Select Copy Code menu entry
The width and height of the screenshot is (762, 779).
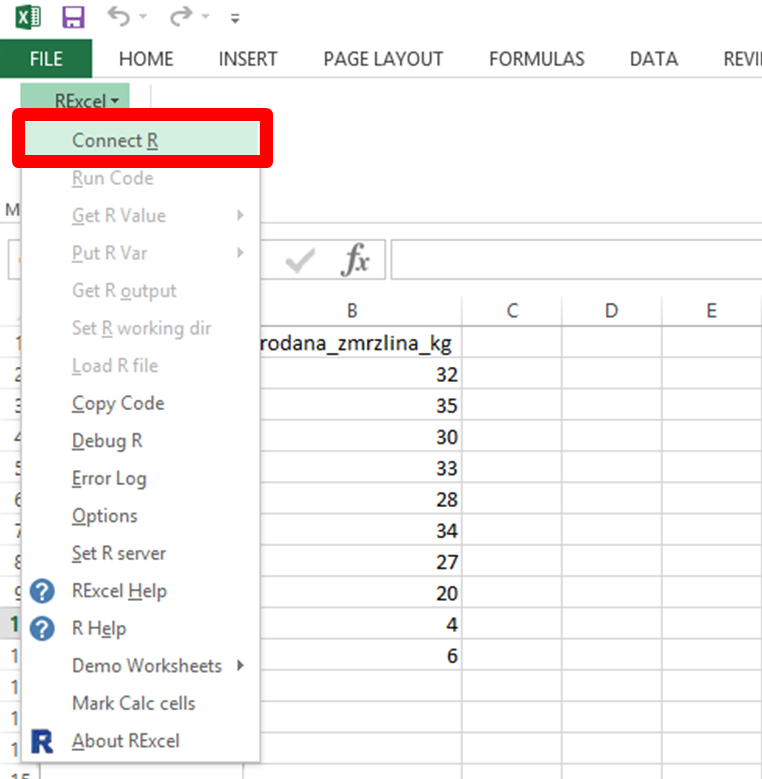pos(141,403)
